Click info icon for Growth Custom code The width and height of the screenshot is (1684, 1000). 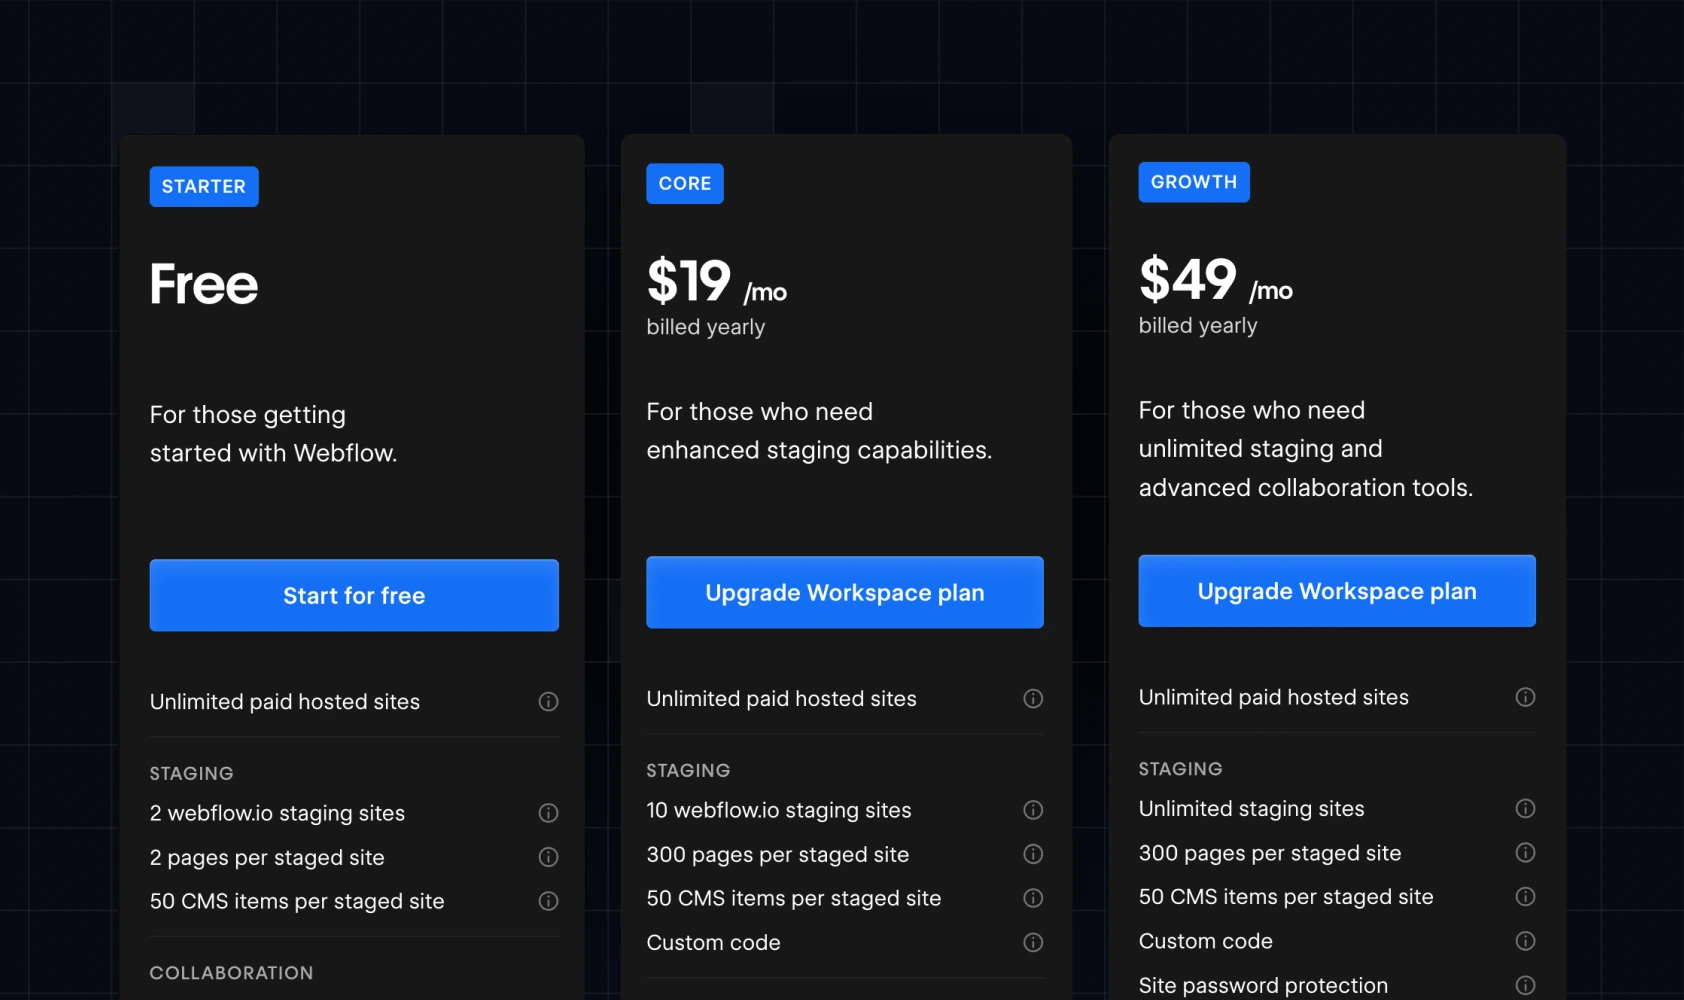(x=1525, y=940)
